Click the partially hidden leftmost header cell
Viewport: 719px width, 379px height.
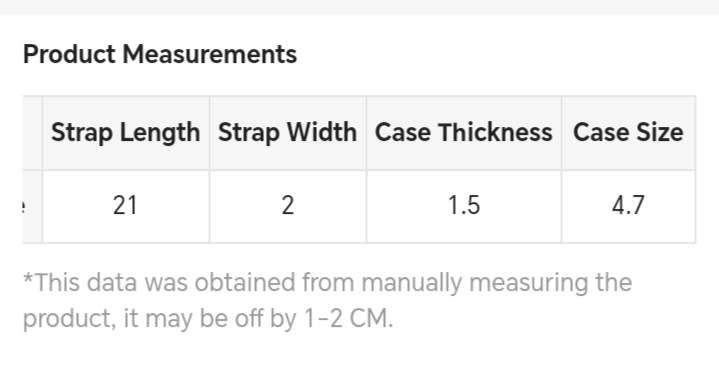[33, 133]
